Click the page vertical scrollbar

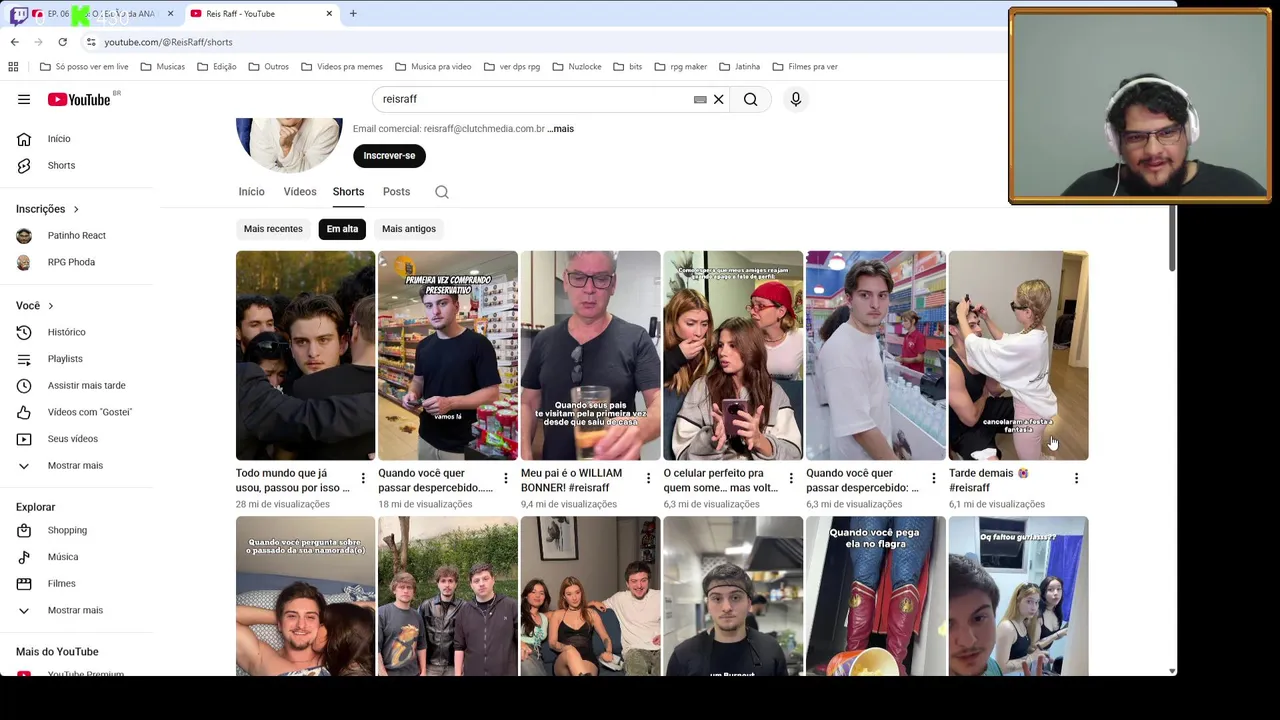1172,240
